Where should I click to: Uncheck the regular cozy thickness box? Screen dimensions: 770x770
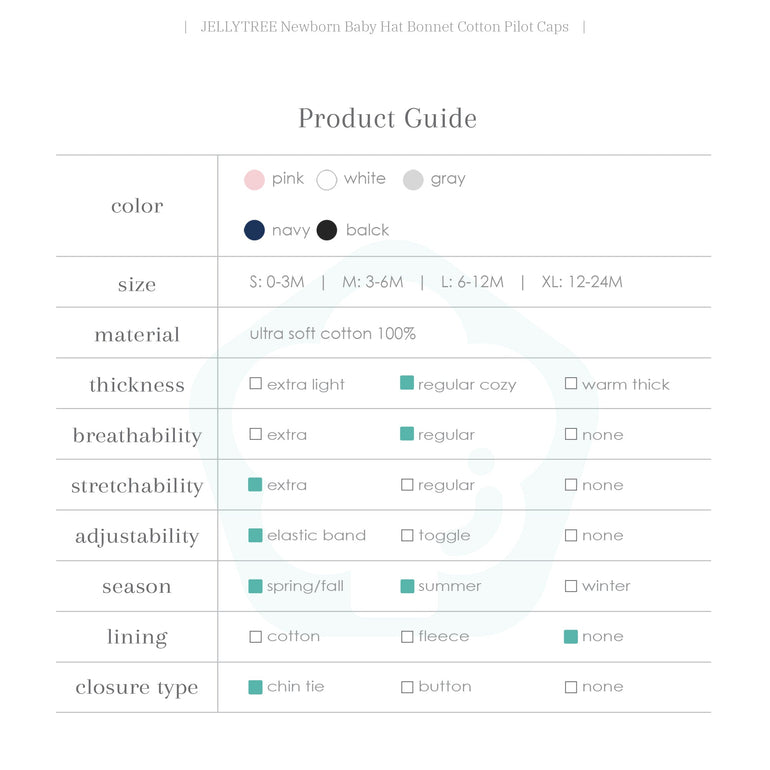[407, 383]
